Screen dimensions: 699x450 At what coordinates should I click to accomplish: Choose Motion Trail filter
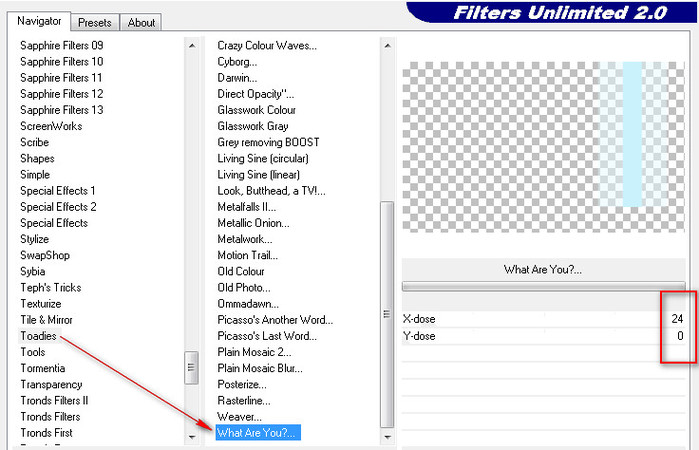click(247, 255)
